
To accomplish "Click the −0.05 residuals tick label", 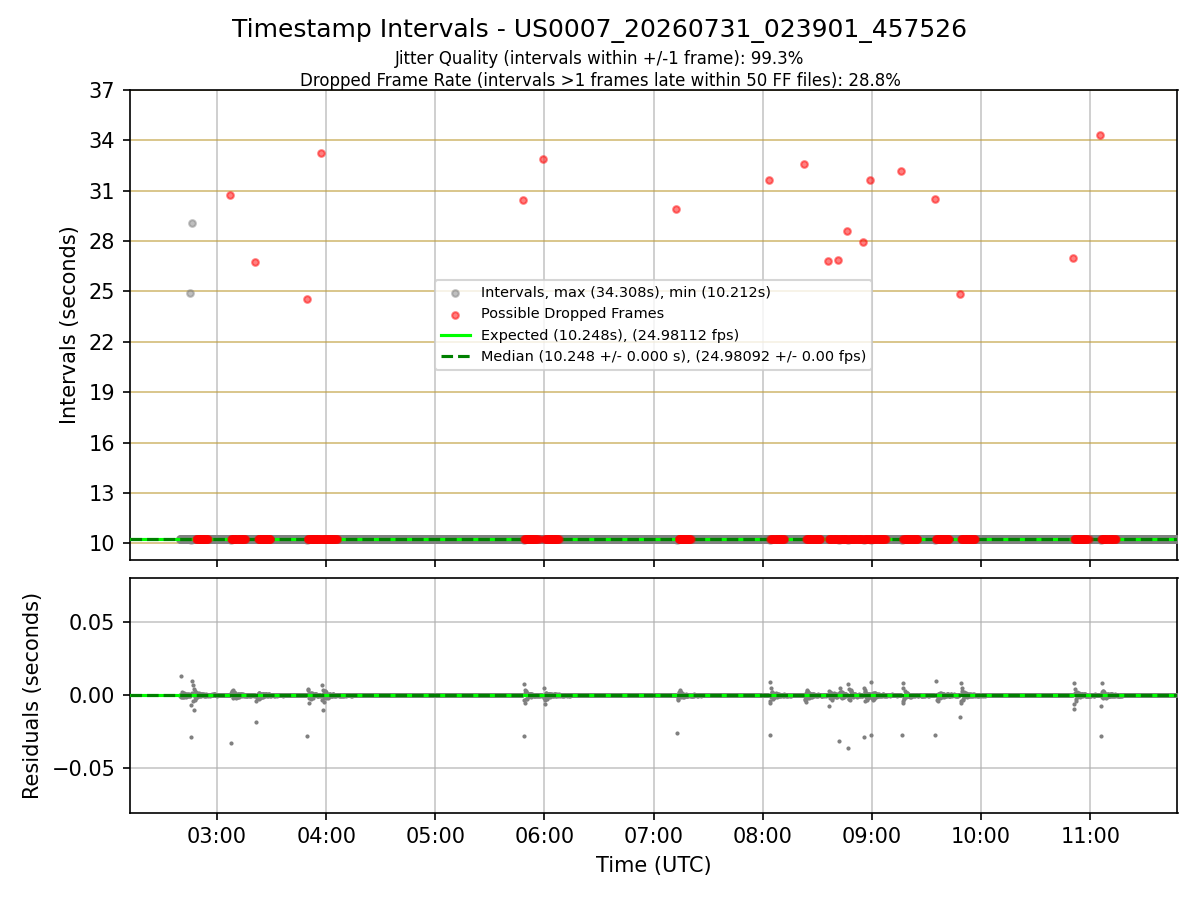I will point(88,768).
